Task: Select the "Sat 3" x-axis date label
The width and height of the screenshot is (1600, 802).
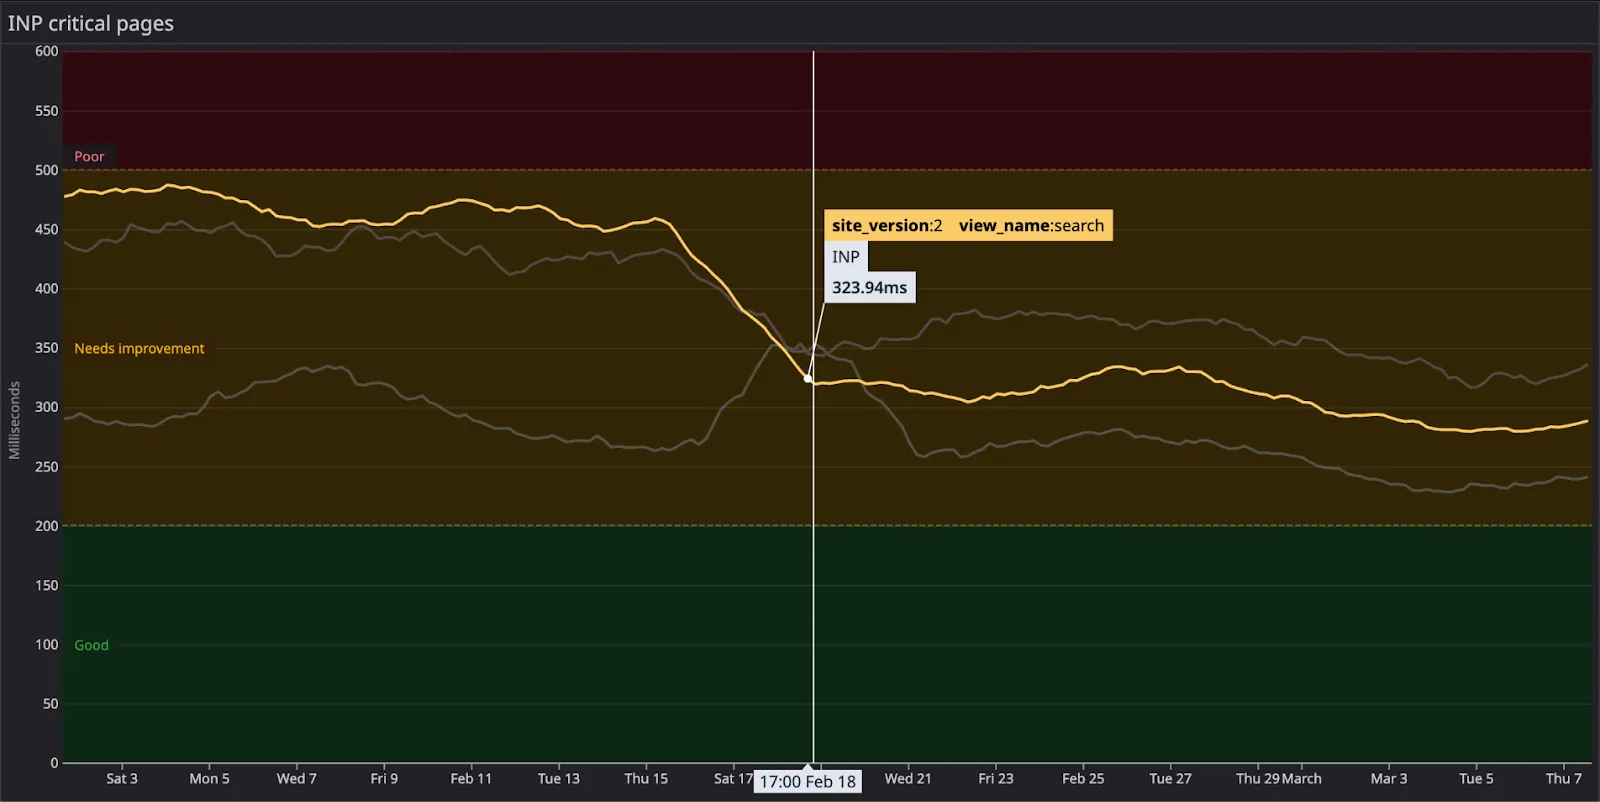Action: (x=122, y=778)
